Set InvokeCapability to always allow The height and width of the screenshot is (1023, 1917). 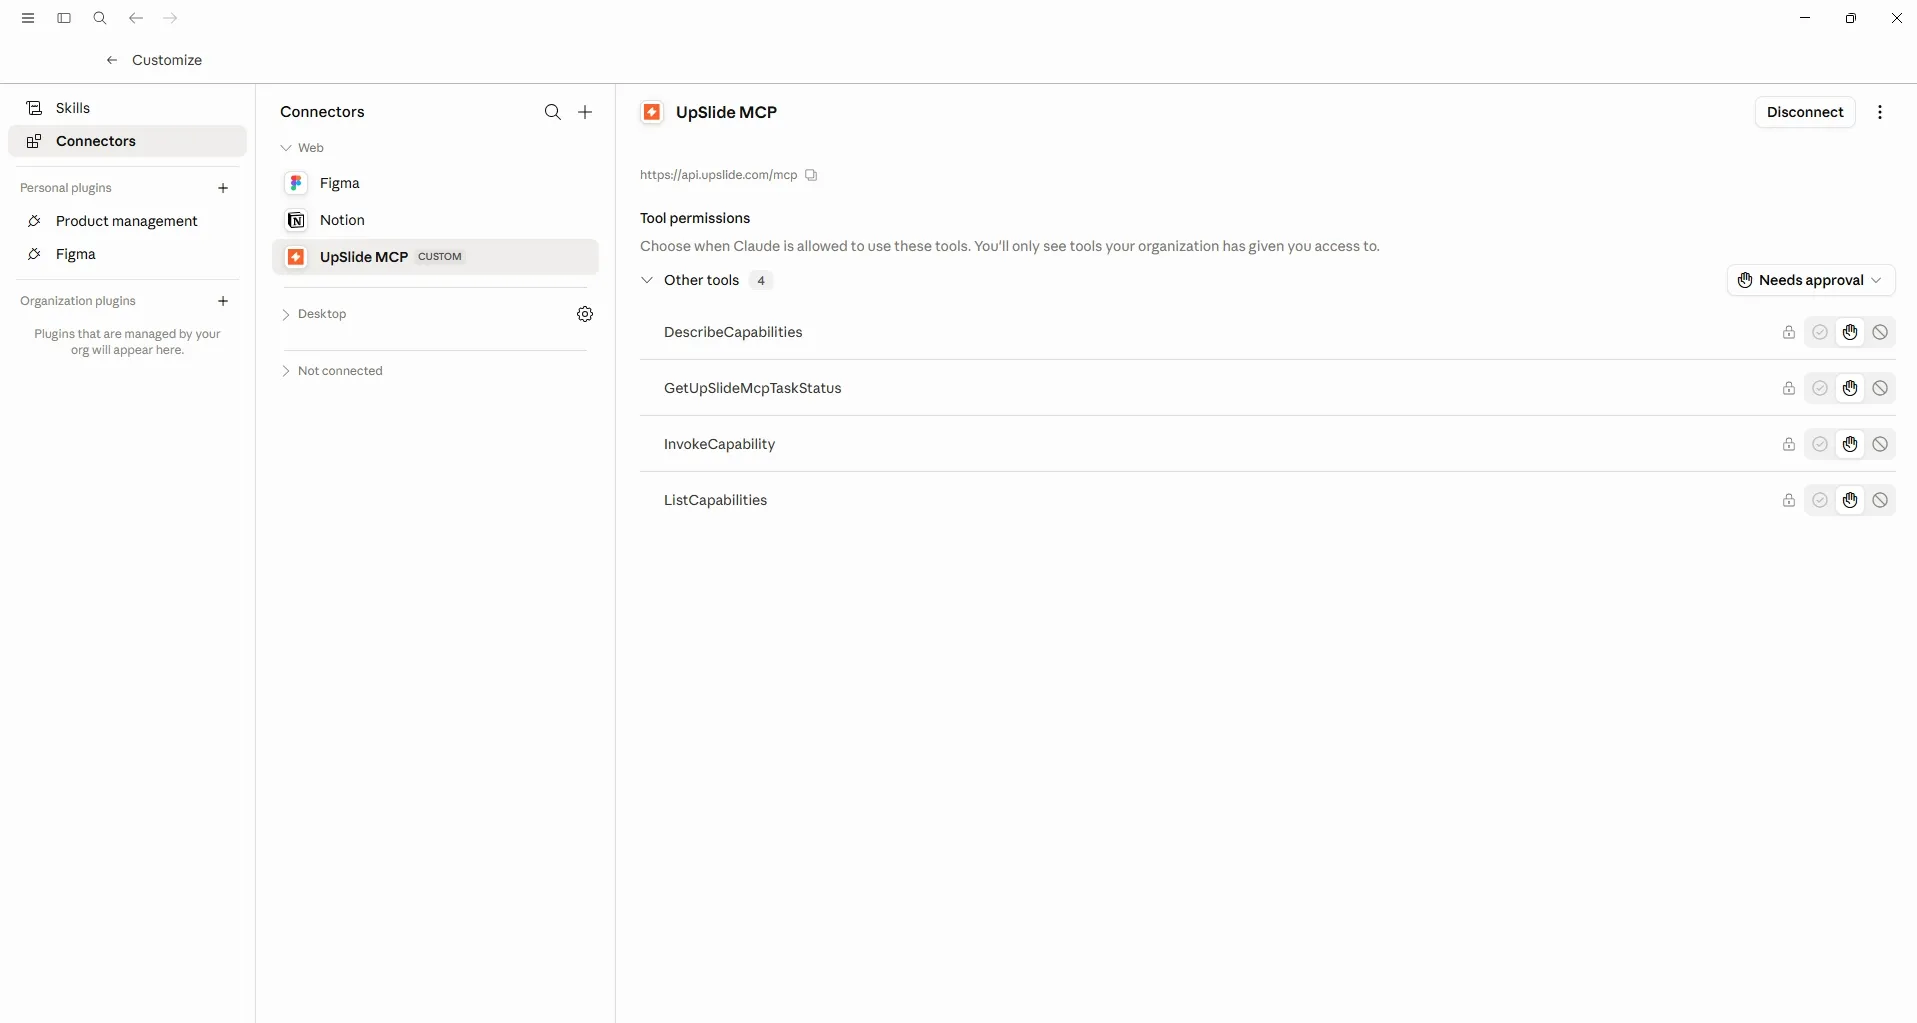[1820, 444]
